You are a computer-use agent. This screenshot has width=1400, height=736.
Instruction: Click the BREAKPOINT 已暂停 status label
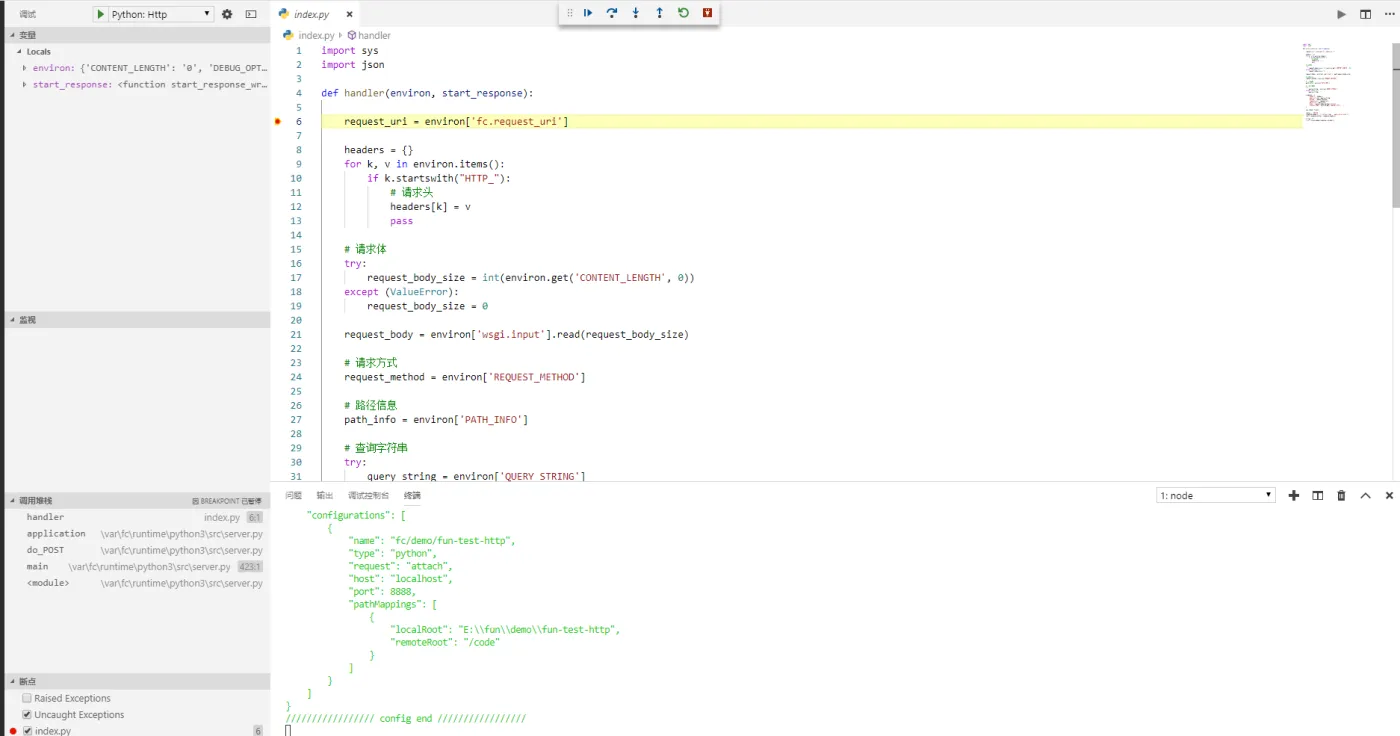coord(227,501)
